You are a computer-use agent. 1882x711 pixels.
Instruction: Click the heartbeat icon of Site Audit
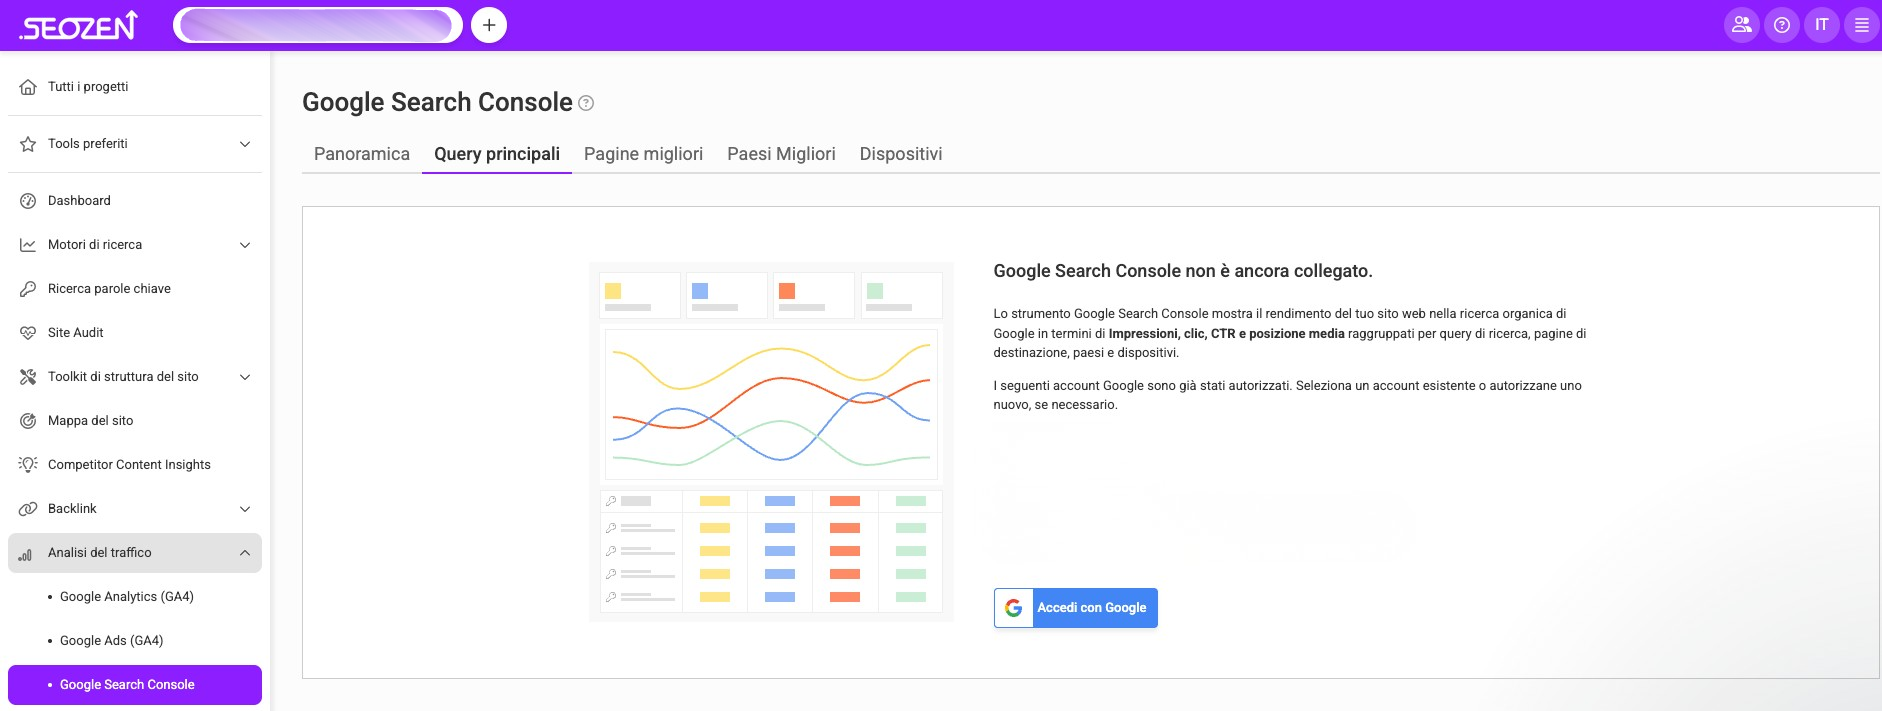coord(28,333)
